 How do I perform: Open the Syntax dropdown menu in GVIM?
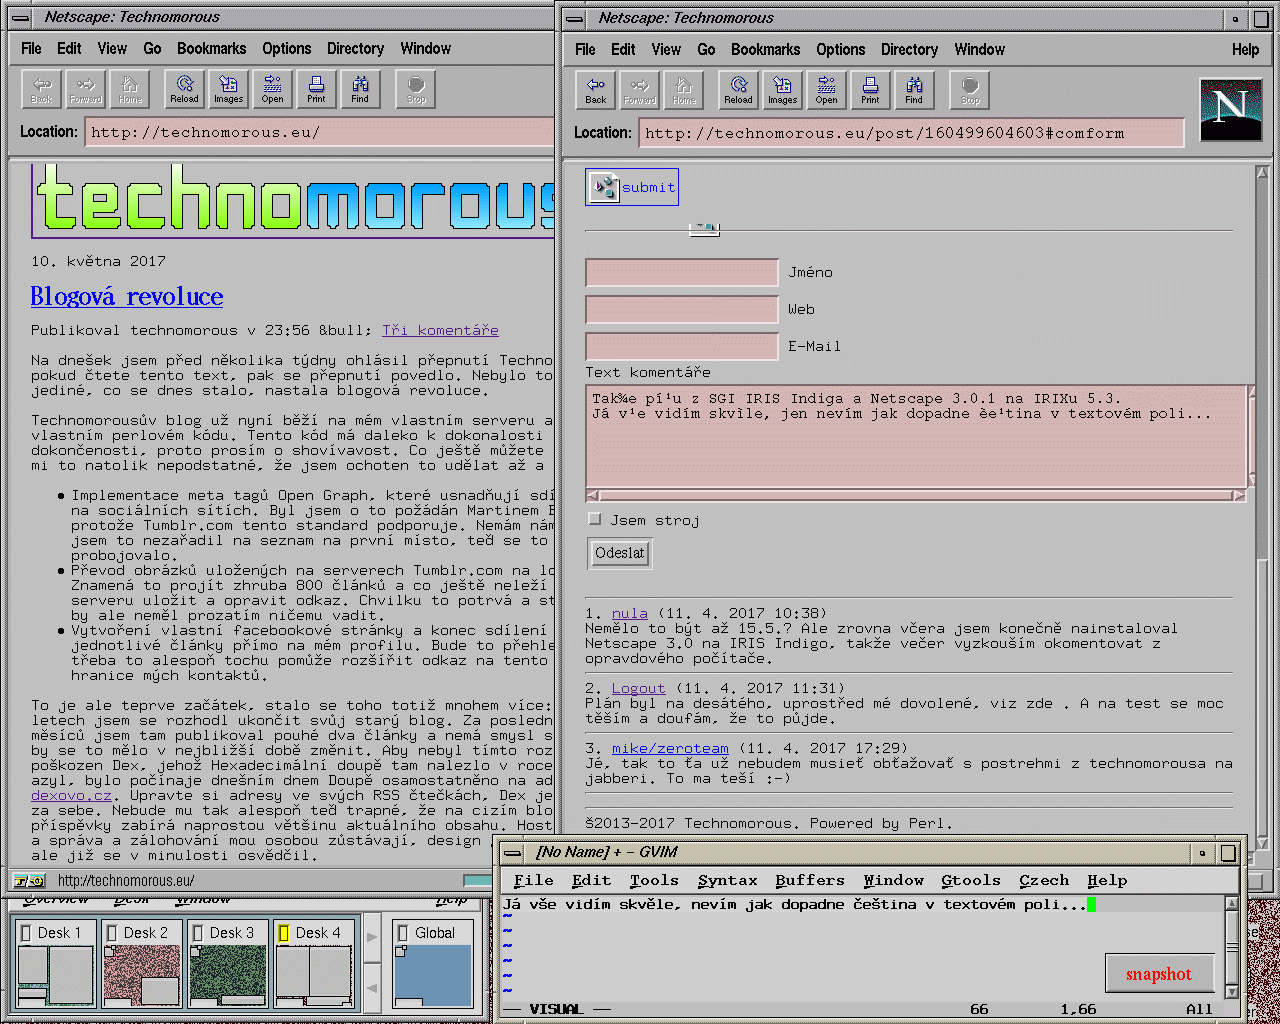click(x=727, y=880)
